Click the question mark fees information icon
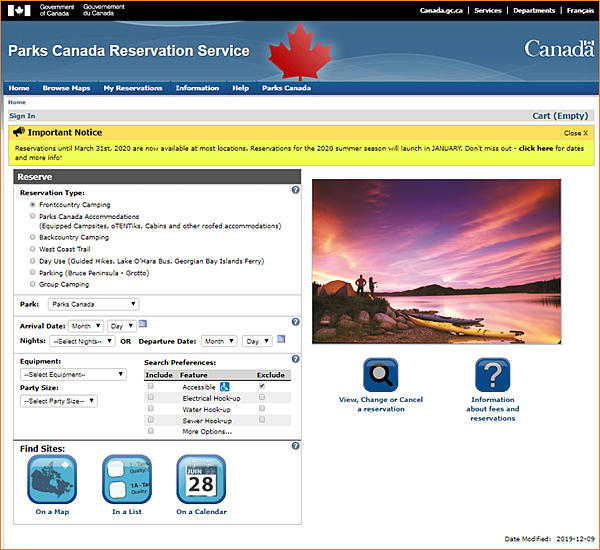 (492, 375)
